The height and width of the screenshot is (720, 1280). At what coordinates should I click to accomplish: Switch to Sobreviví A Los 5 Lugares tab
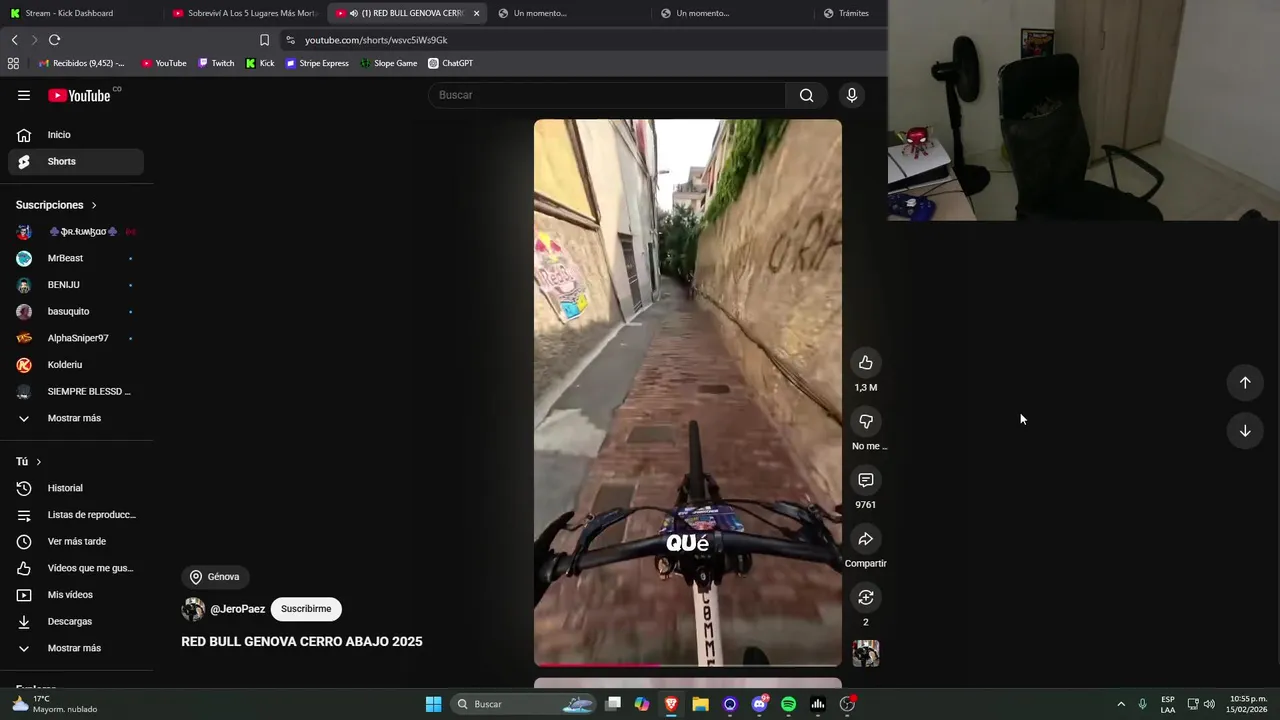[246, 13]
